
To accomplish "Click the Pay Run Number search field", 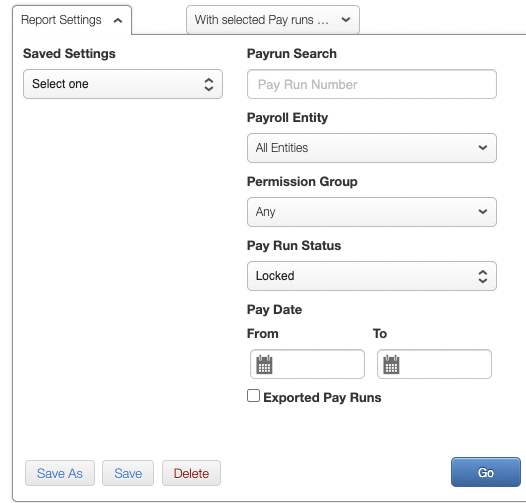I will coord(372,84).
